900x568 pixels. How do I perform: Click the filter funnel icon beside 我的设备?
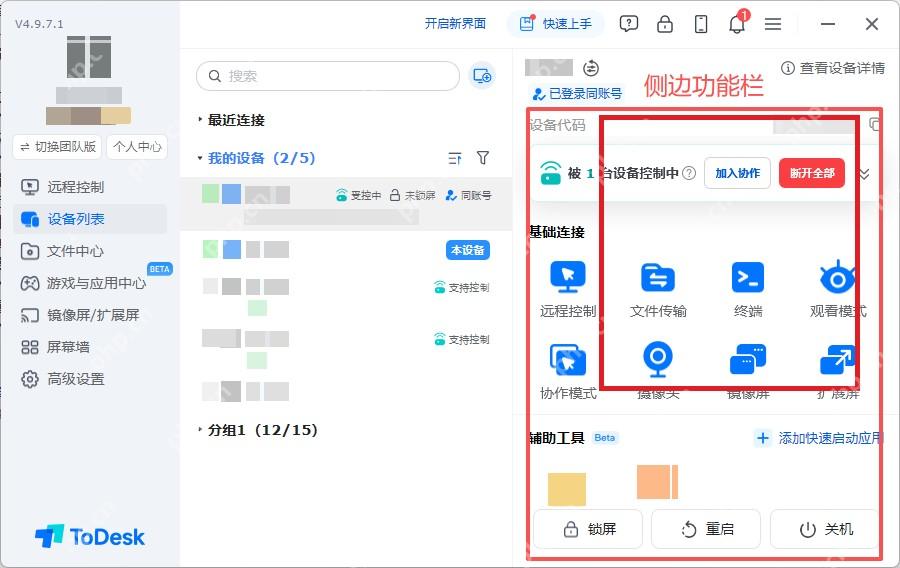[x=483, y=158]
